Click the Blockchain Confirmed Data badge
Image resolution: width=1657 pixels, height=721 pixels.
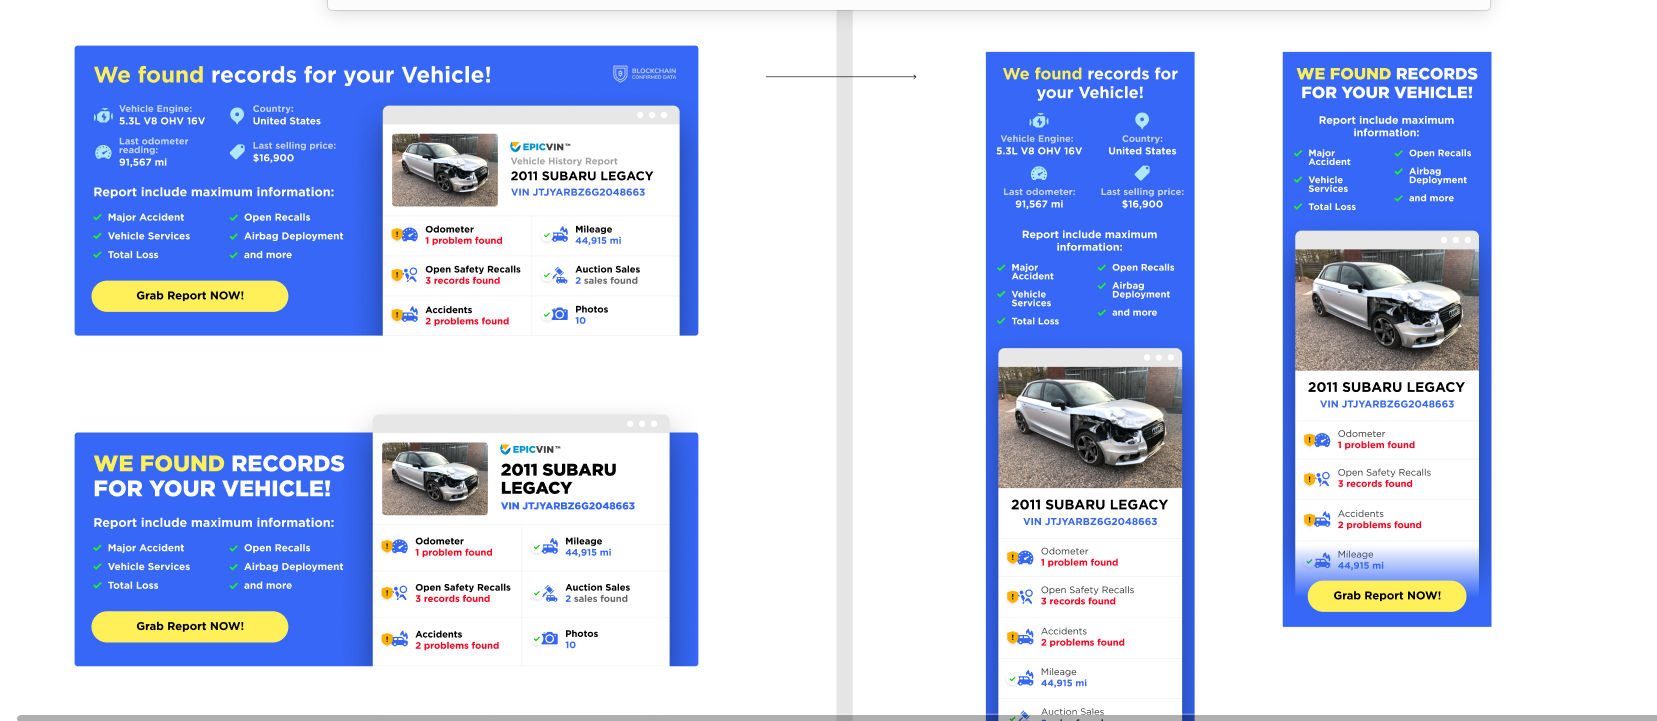click(x=644, y=74)
